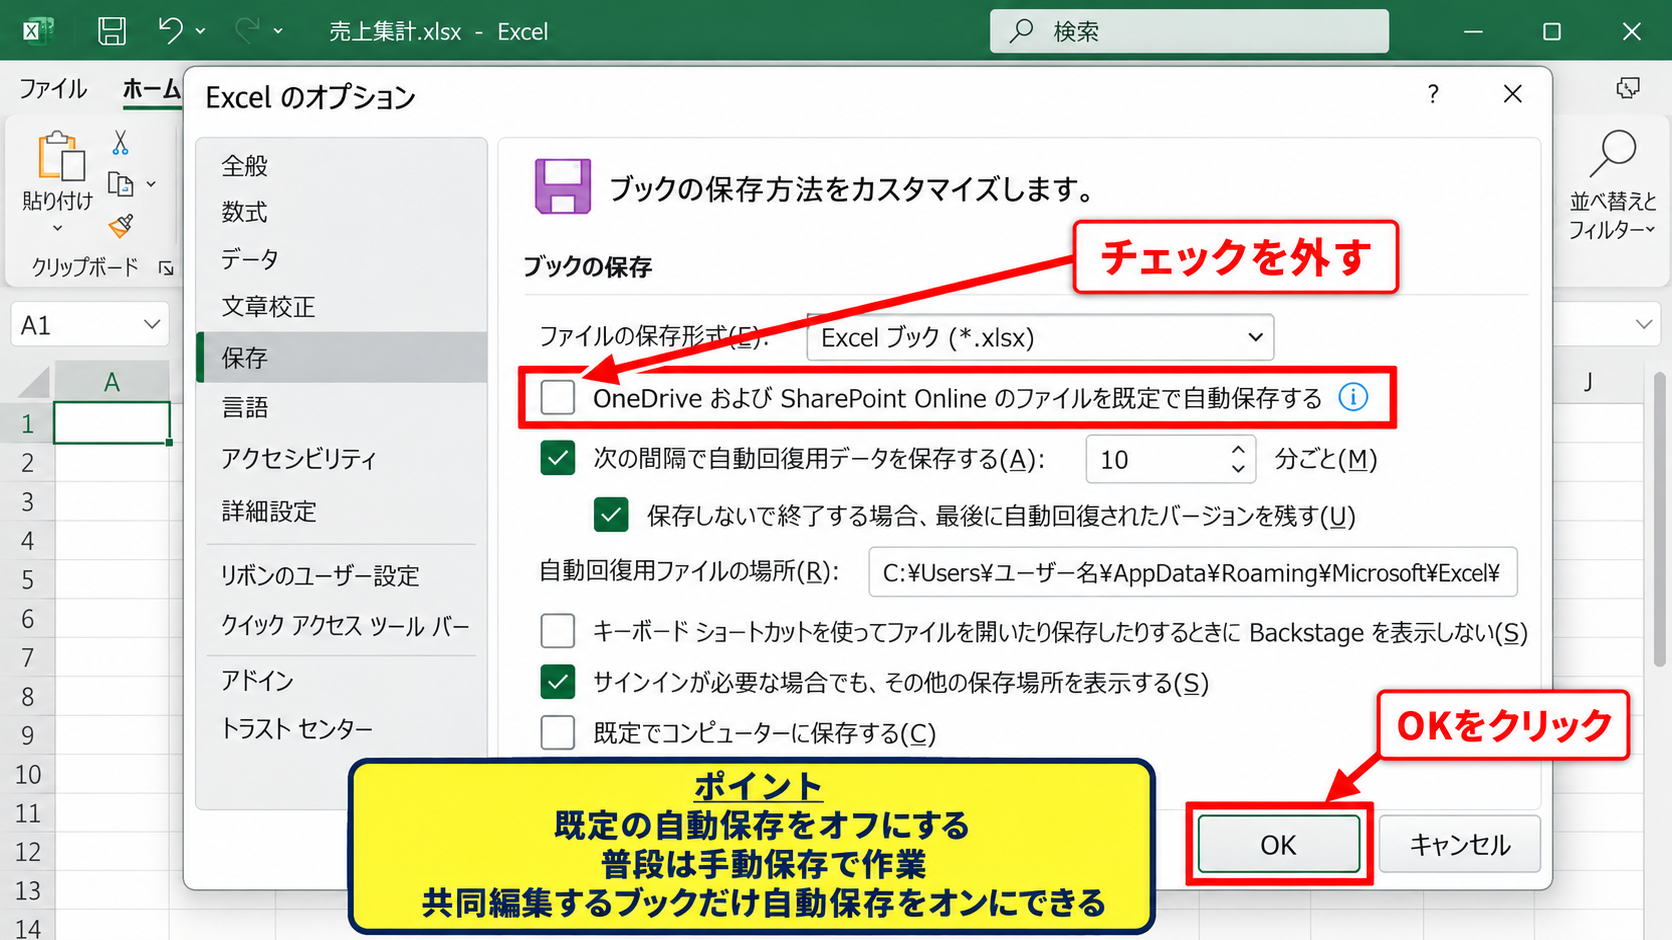Screen dimensions: 1672x940
Task: Click the info icon beside AutoSave option
Action: (1353, 397)
